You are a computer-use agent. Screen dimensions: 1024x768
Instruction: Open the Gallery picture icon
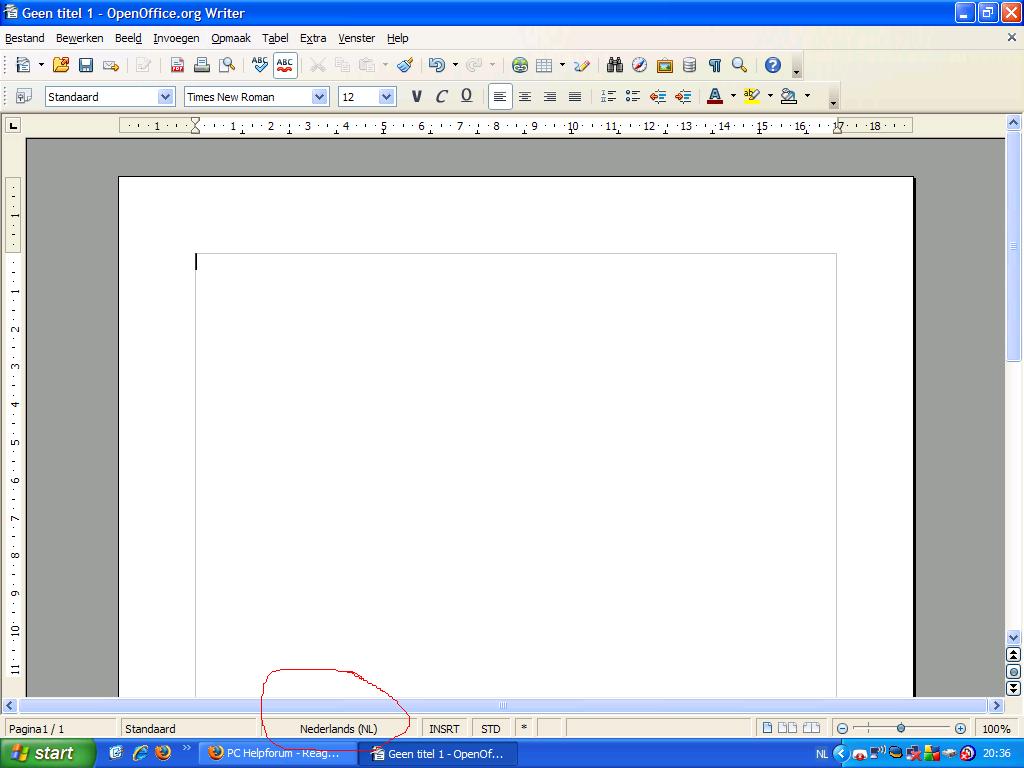(x=664, y=65)
